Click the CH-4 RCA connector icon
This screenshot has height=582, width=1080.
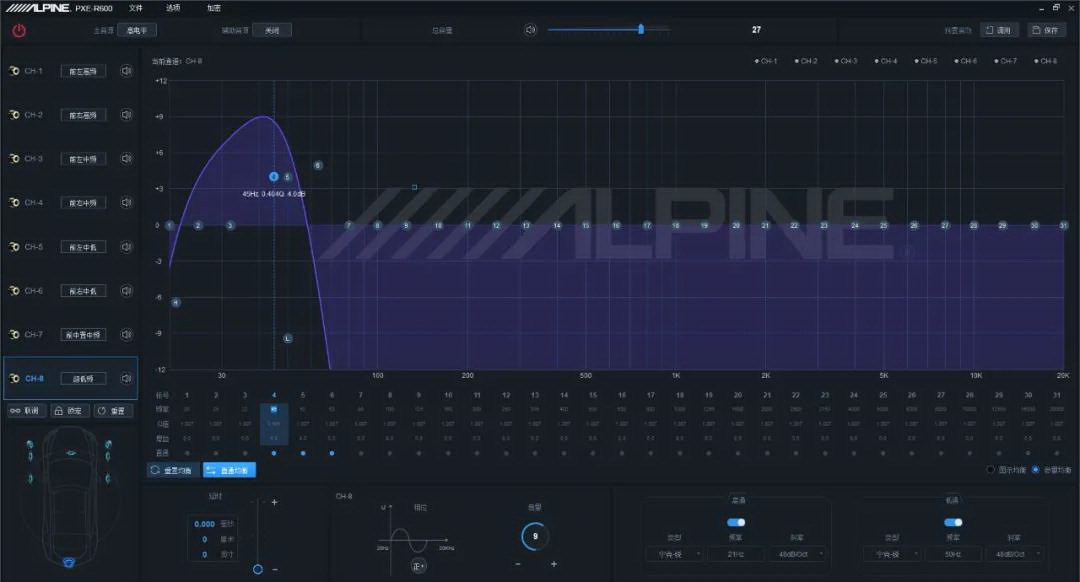[x=14, y=202]
